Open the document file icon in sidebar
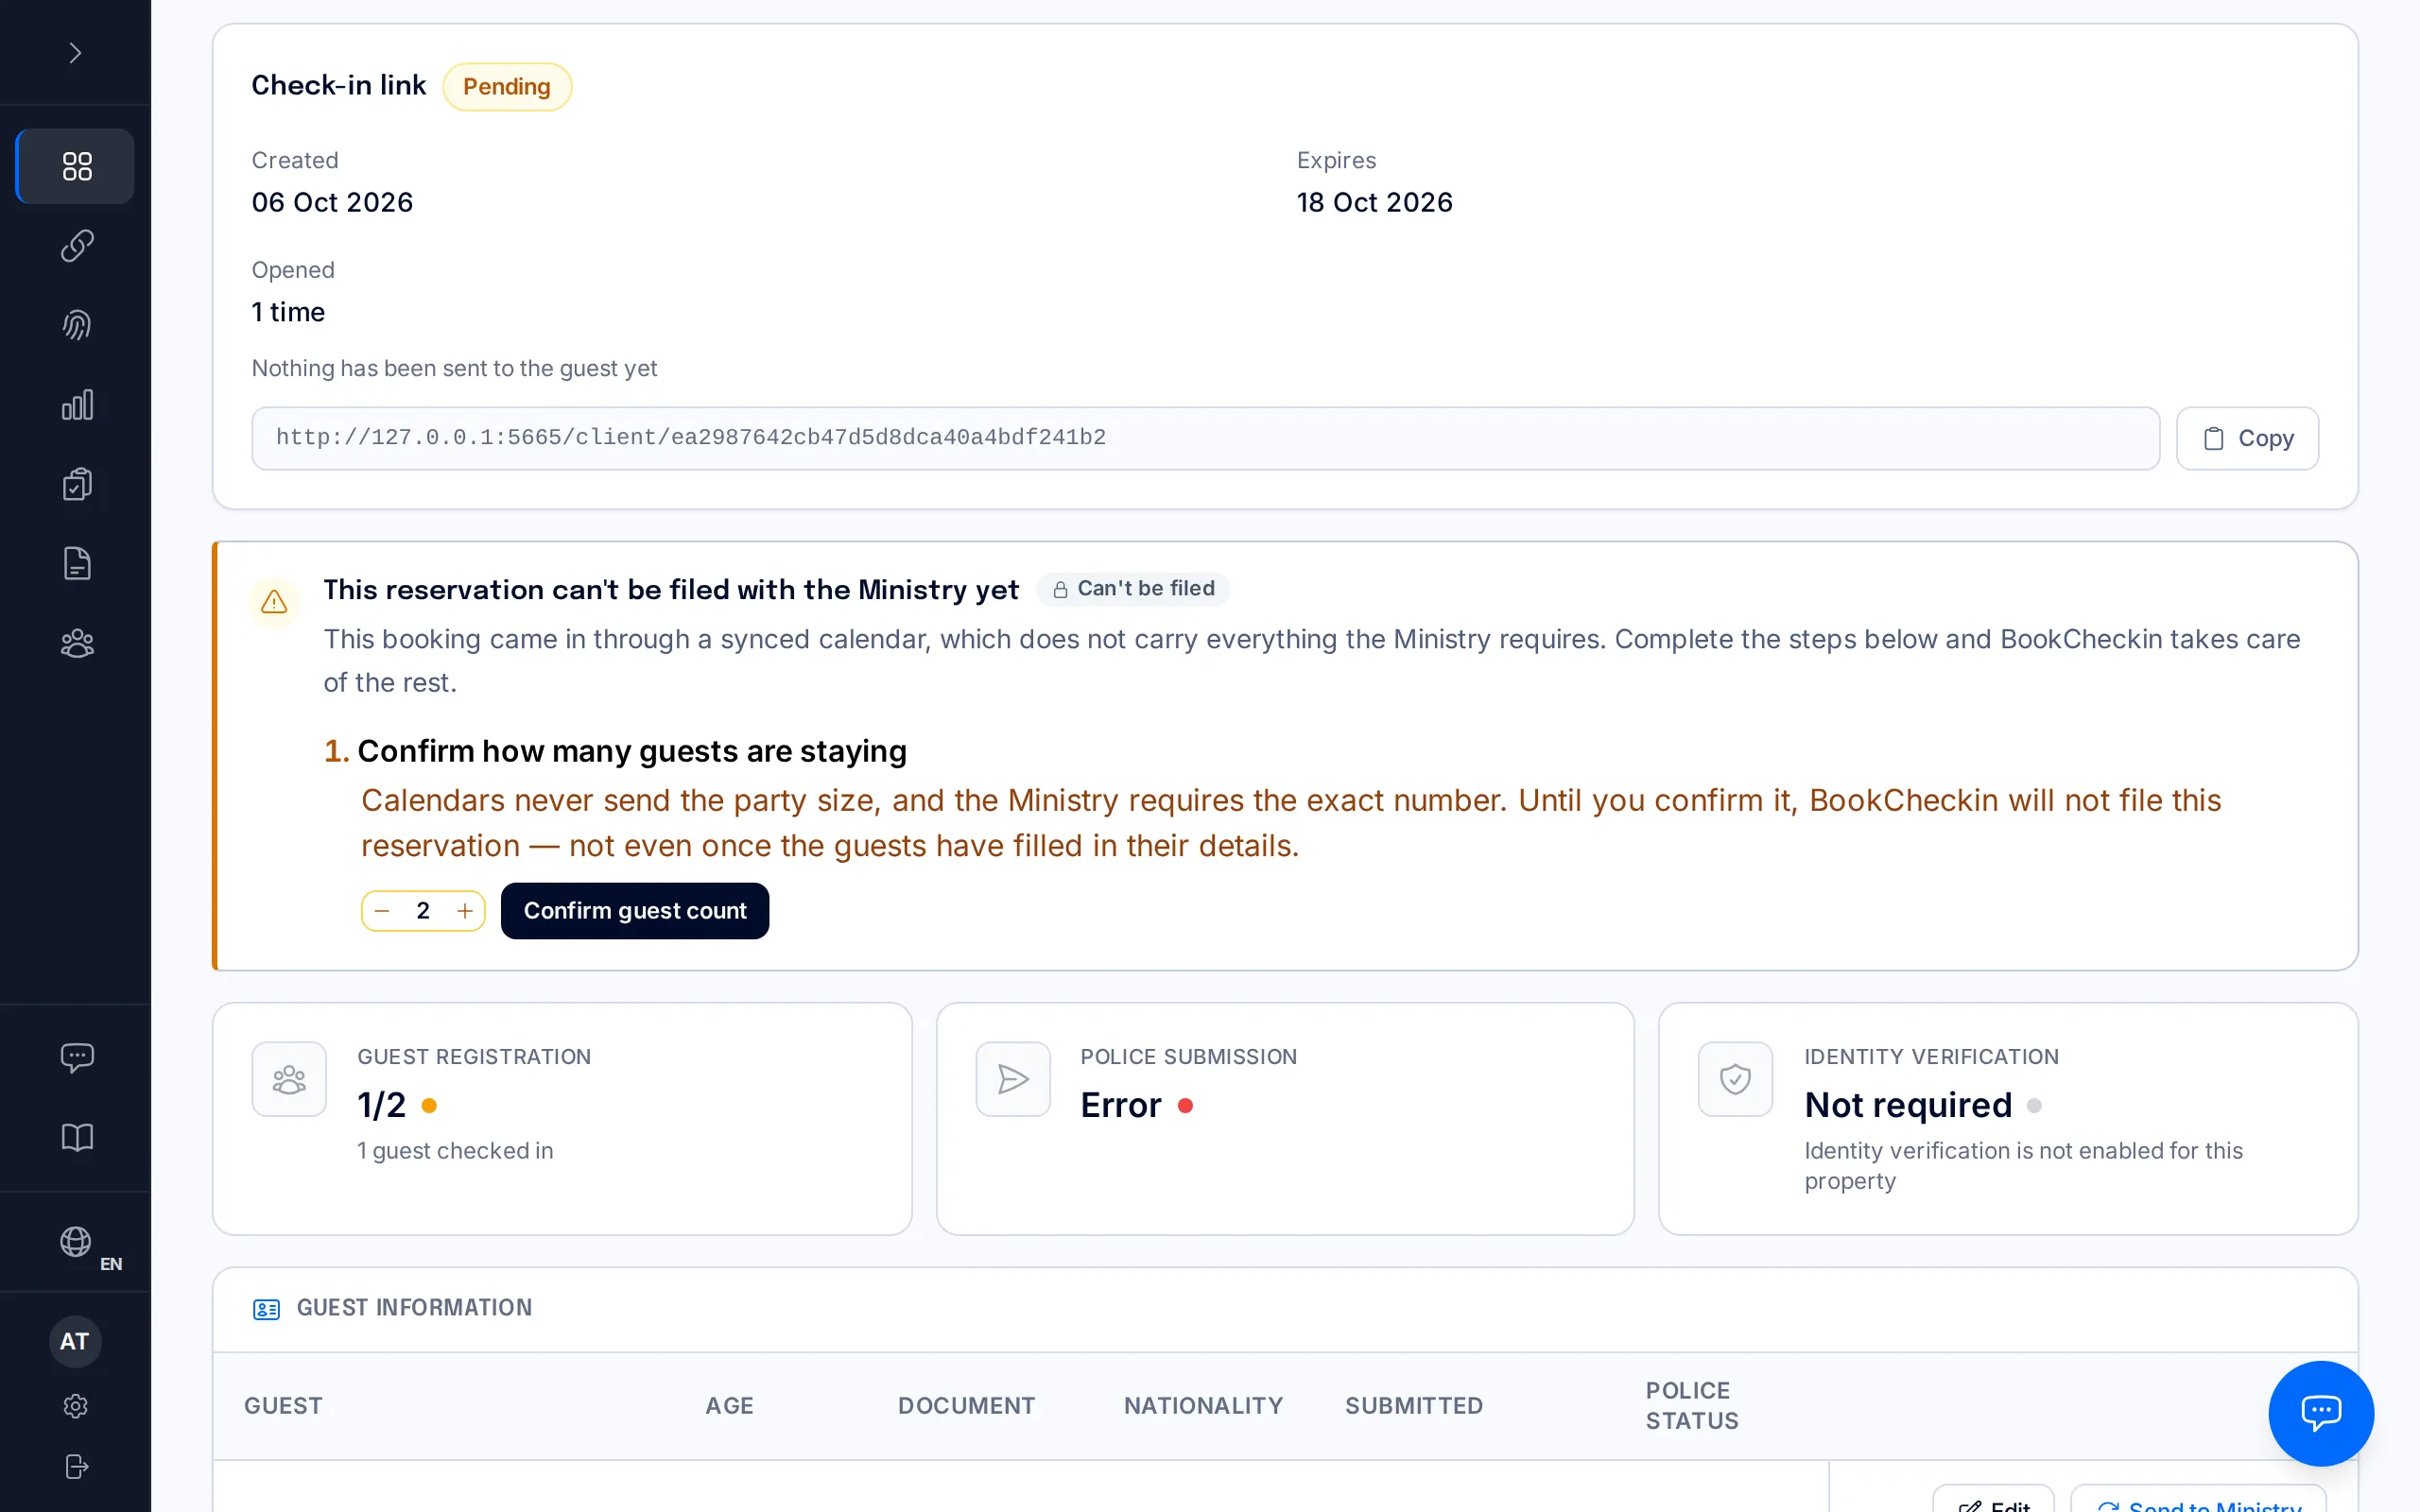This screenshot has height=1512, width=2420. coord(76,564)
